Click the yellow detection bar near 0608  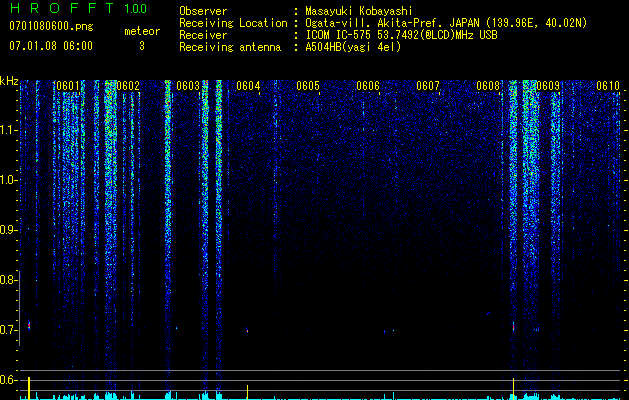(513, 388)
